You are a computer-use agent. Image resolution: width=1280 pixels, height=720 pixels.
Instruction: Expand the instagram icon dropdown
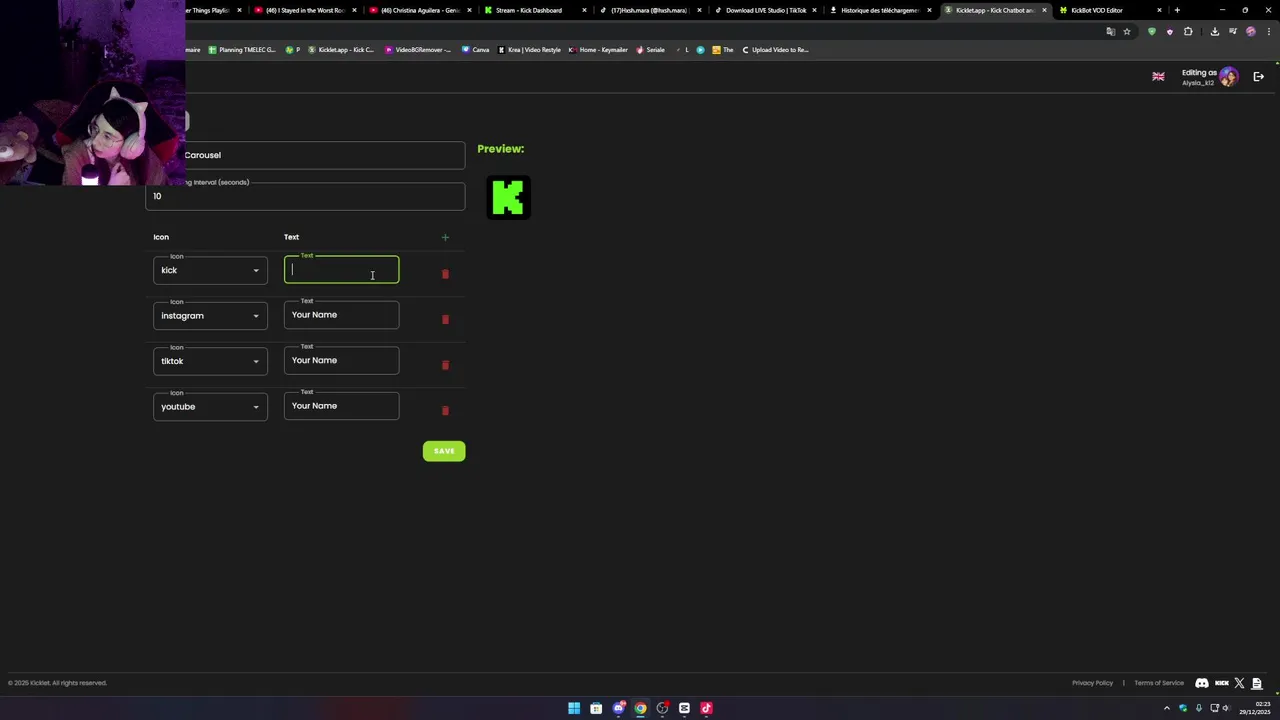click(x=210, y=316)
